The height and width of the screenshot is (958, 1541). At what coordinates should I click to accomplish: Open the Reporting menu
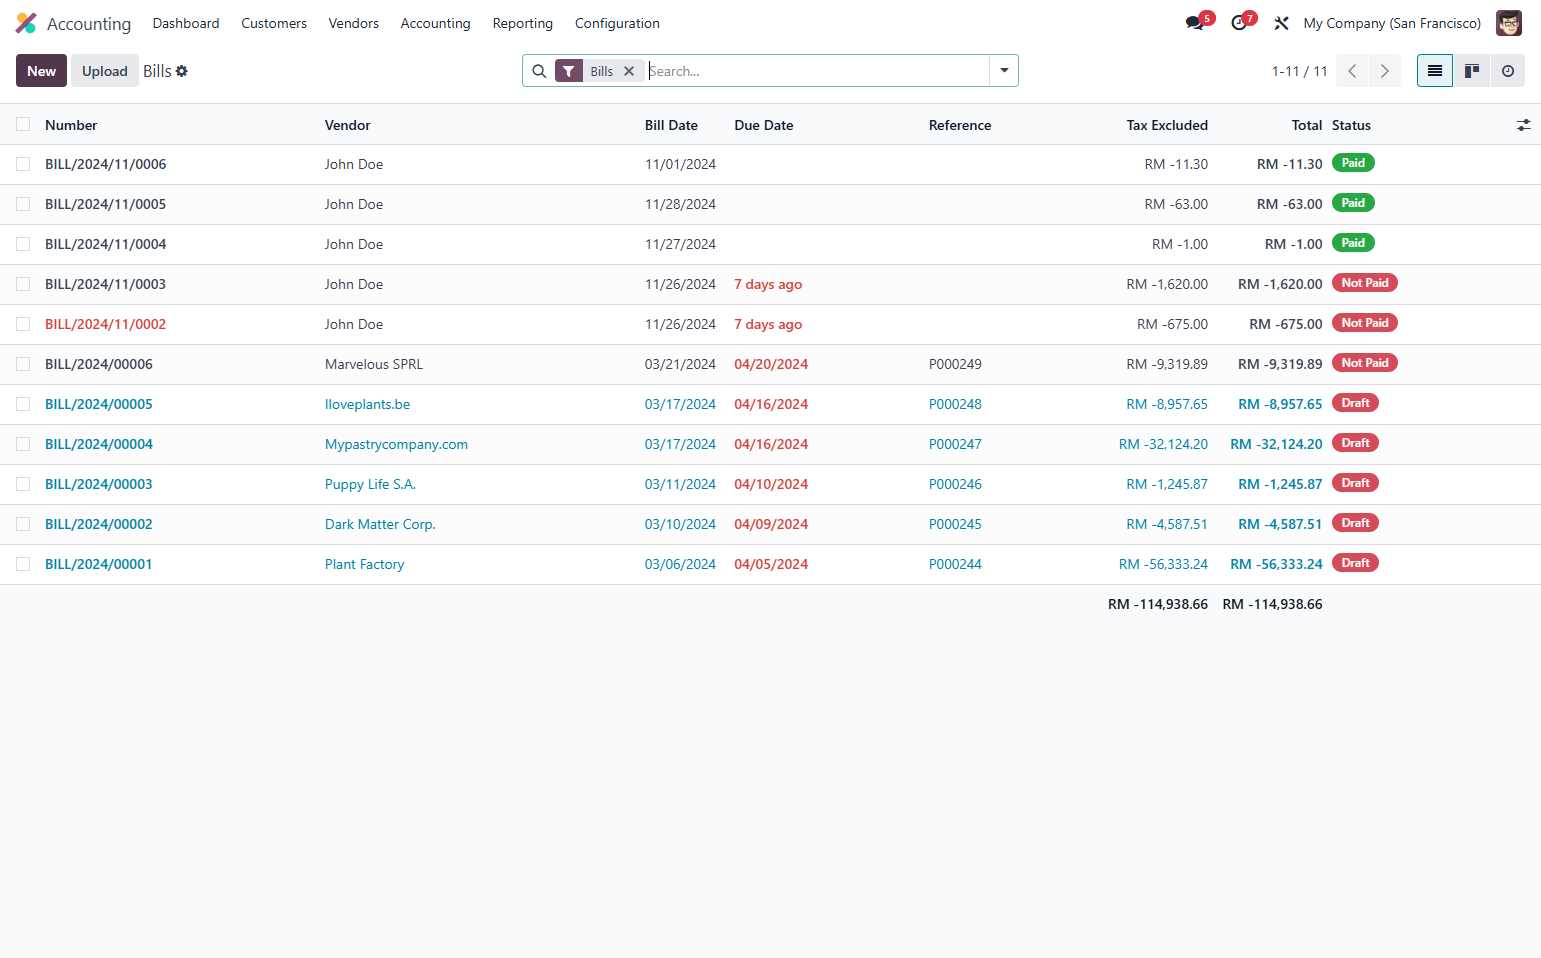tap(522, 23)
